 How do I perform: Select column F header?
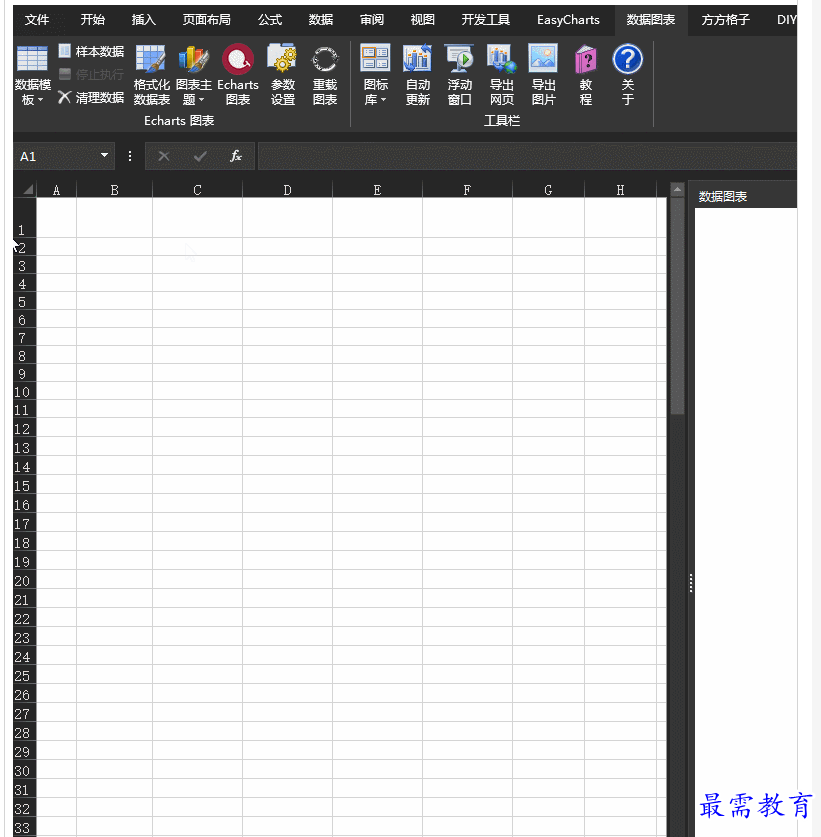[x=467, y=189]
